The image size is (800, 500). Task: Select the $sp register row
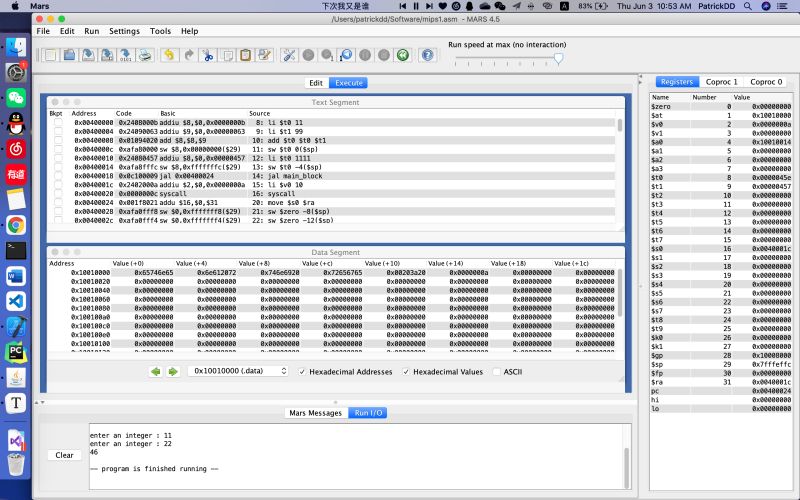[x=721, y=364]
